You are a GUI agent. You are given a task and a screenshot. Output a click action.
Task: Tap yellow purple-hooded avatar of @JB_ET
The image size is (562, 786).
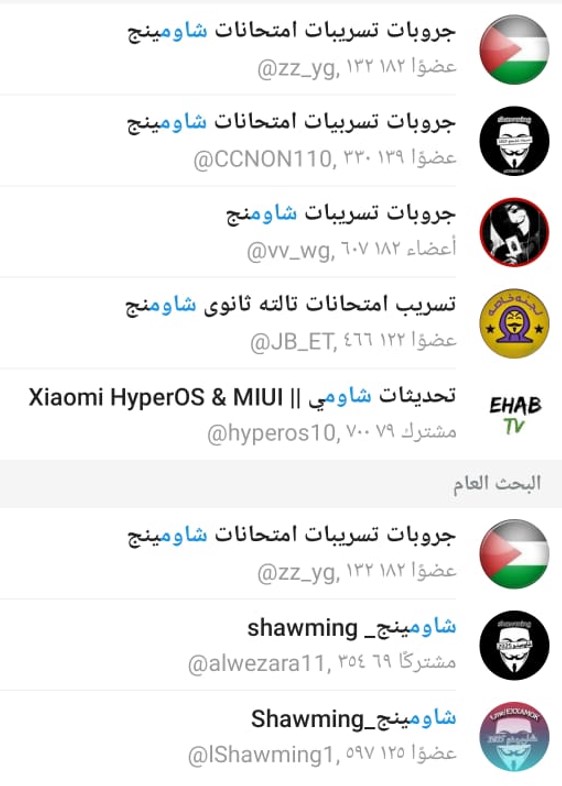point(514,323)
